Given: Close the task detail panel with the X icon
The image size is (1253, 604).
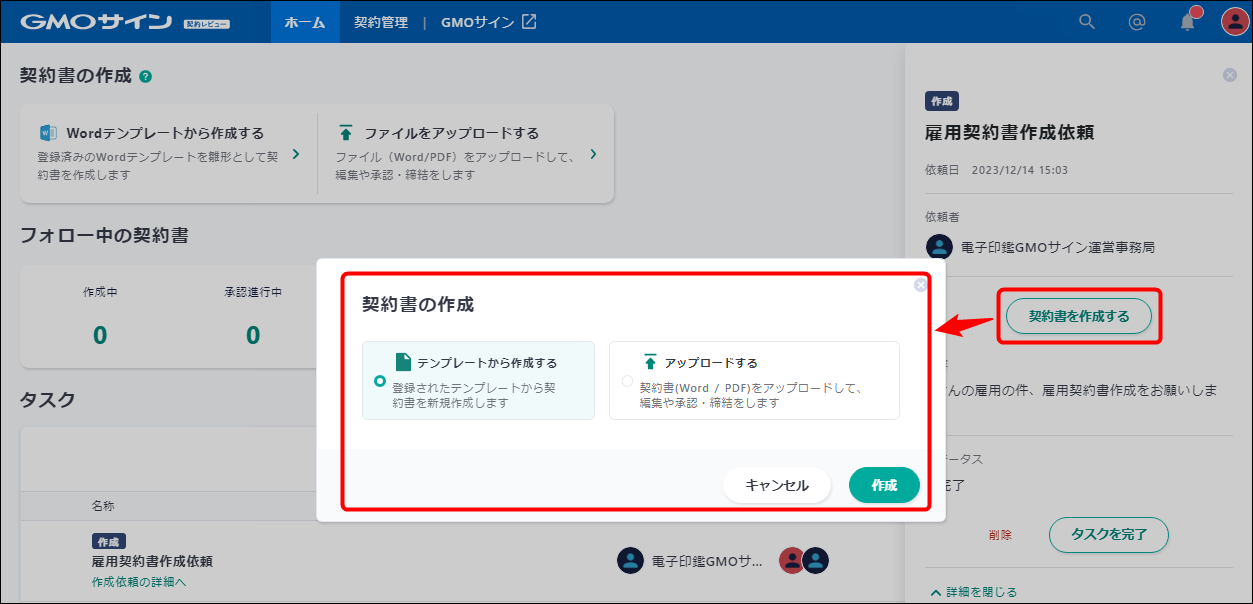Looking at the screenshot, I should click(x=1229, y=74).
